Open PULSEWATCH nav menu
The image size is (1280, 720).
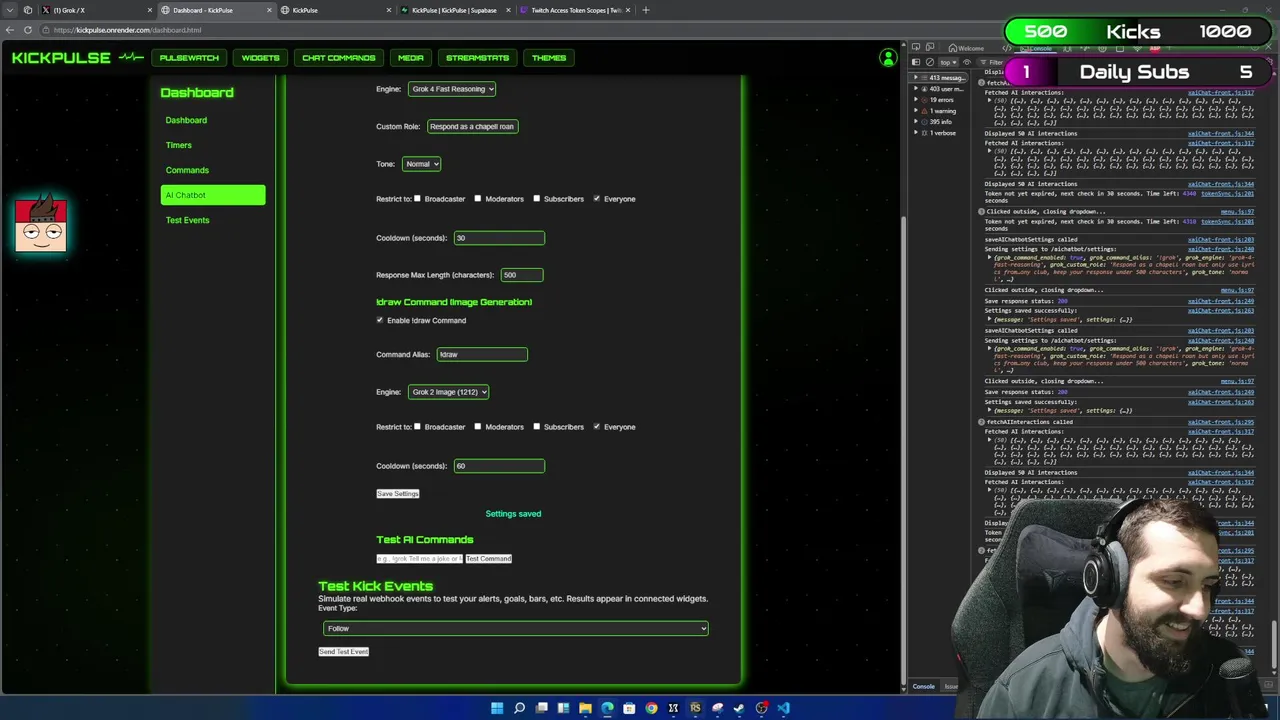pos(189,58)
